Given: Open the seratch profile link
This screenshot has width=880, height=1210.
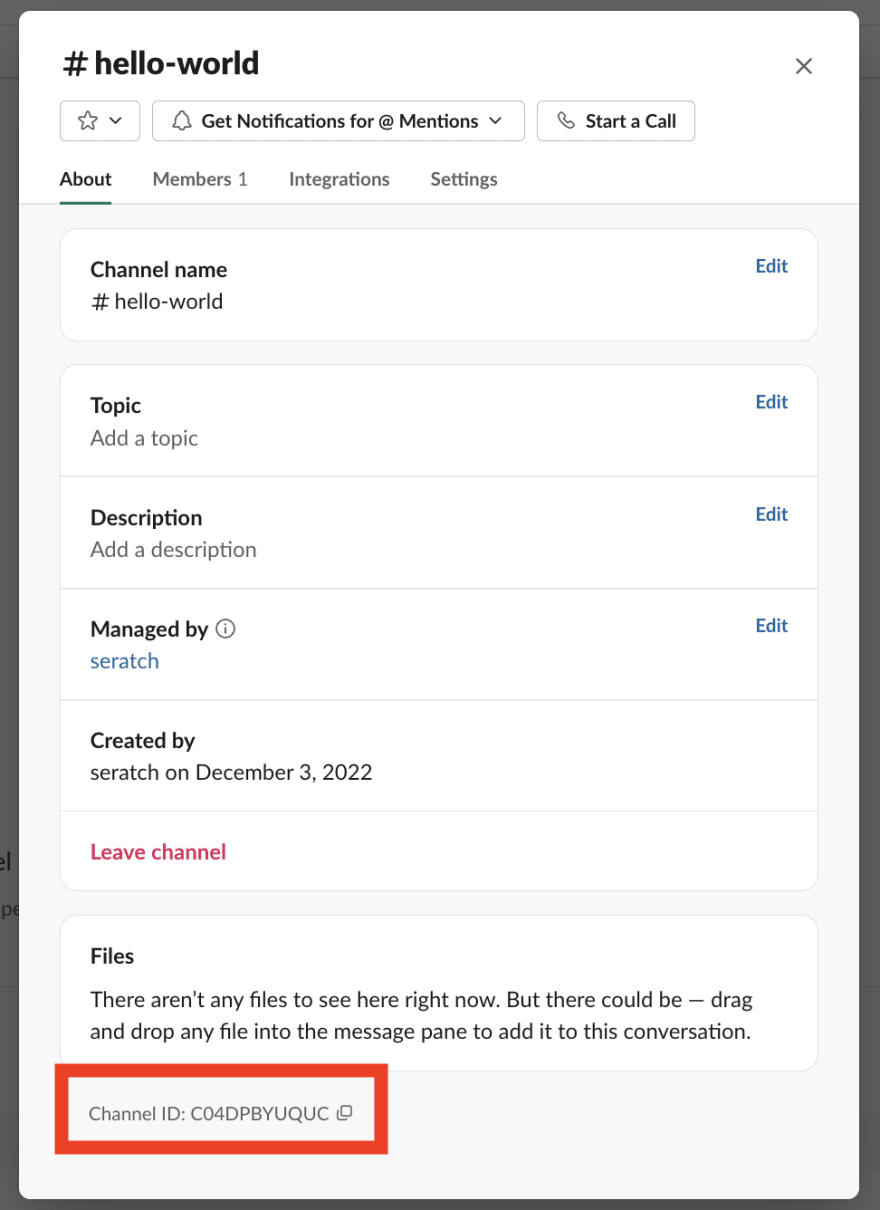Looking at the screenshot, I should pyautogui.click(x=124, y=661).
